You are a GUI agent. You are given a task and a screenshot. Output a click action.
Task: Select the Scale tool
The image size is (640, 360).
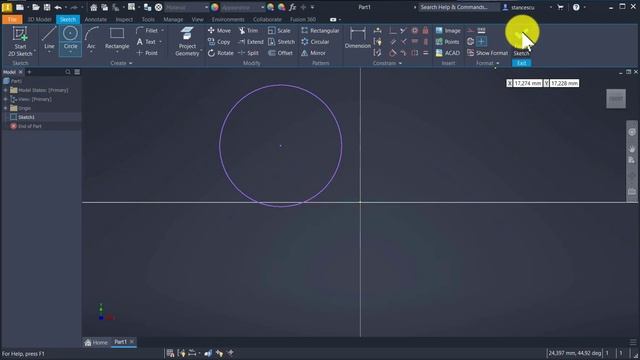tap(279, 31)
